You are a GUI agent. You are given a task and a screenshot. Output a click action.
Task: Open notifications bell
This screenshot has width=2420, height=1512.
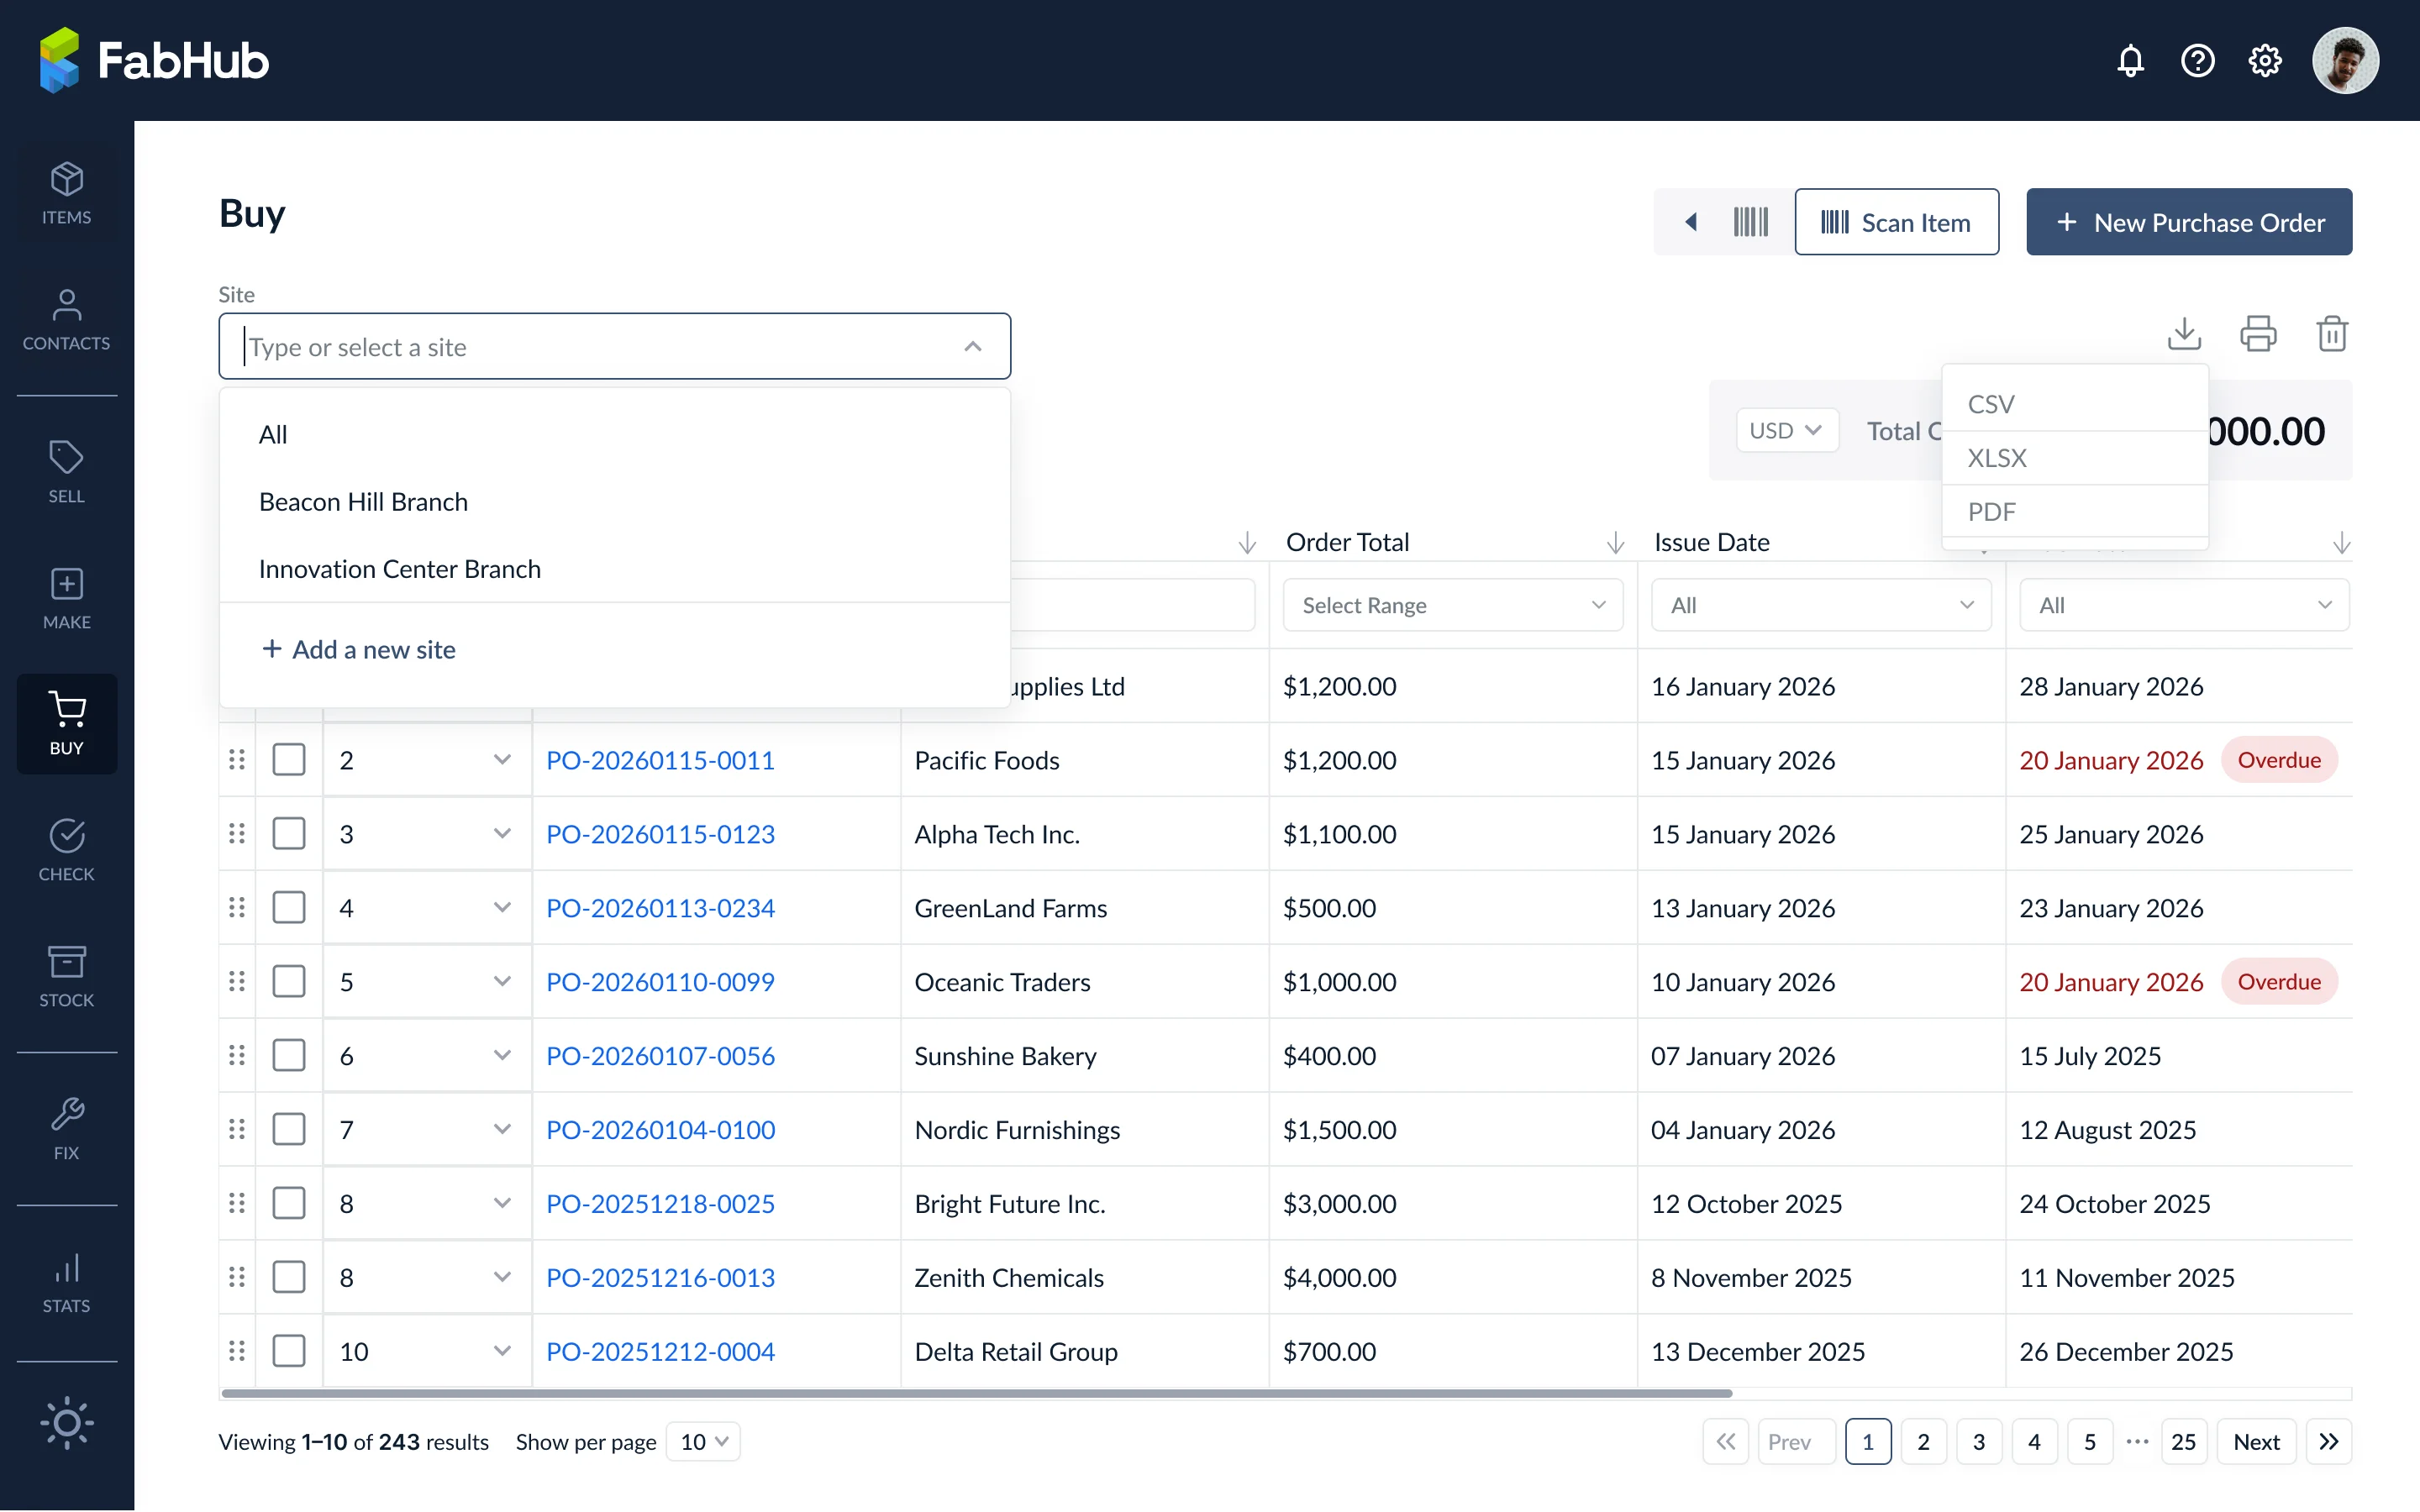pos(2130,61)
